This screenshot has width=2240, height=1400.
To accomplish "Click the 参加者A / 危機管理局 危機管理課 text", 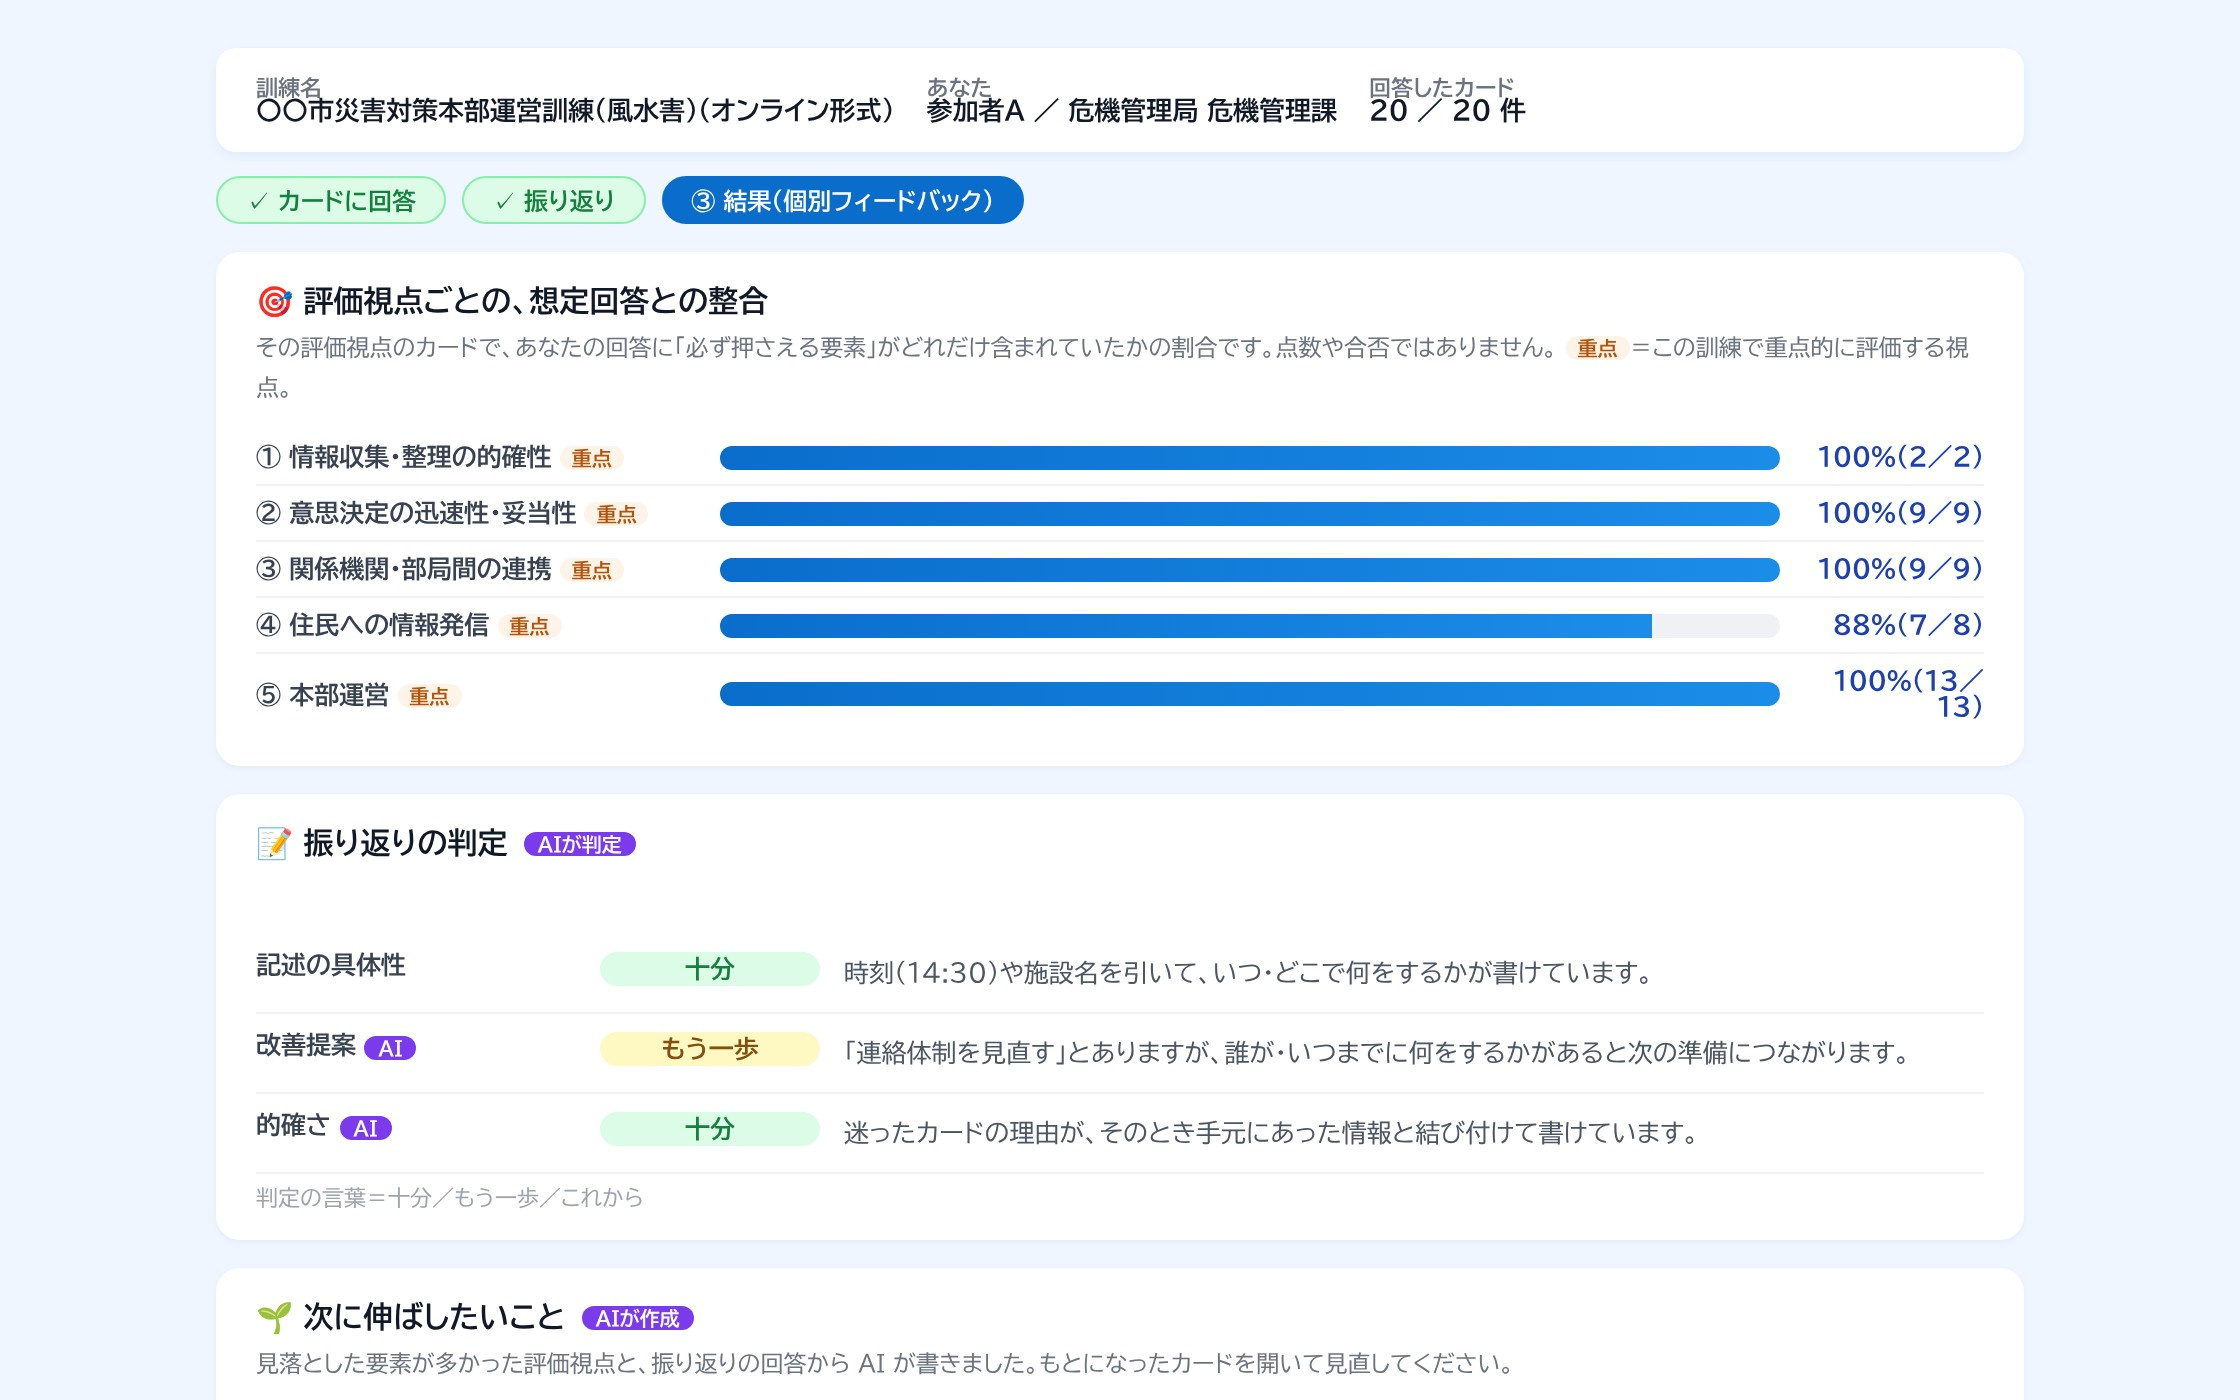I will click(x=1131, y=111).
